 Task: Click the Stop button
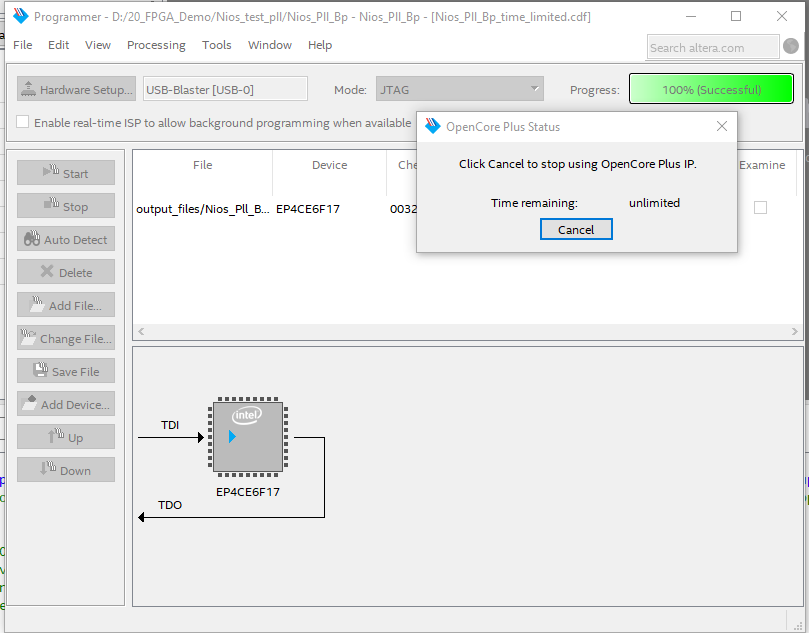tap(66, 206)
